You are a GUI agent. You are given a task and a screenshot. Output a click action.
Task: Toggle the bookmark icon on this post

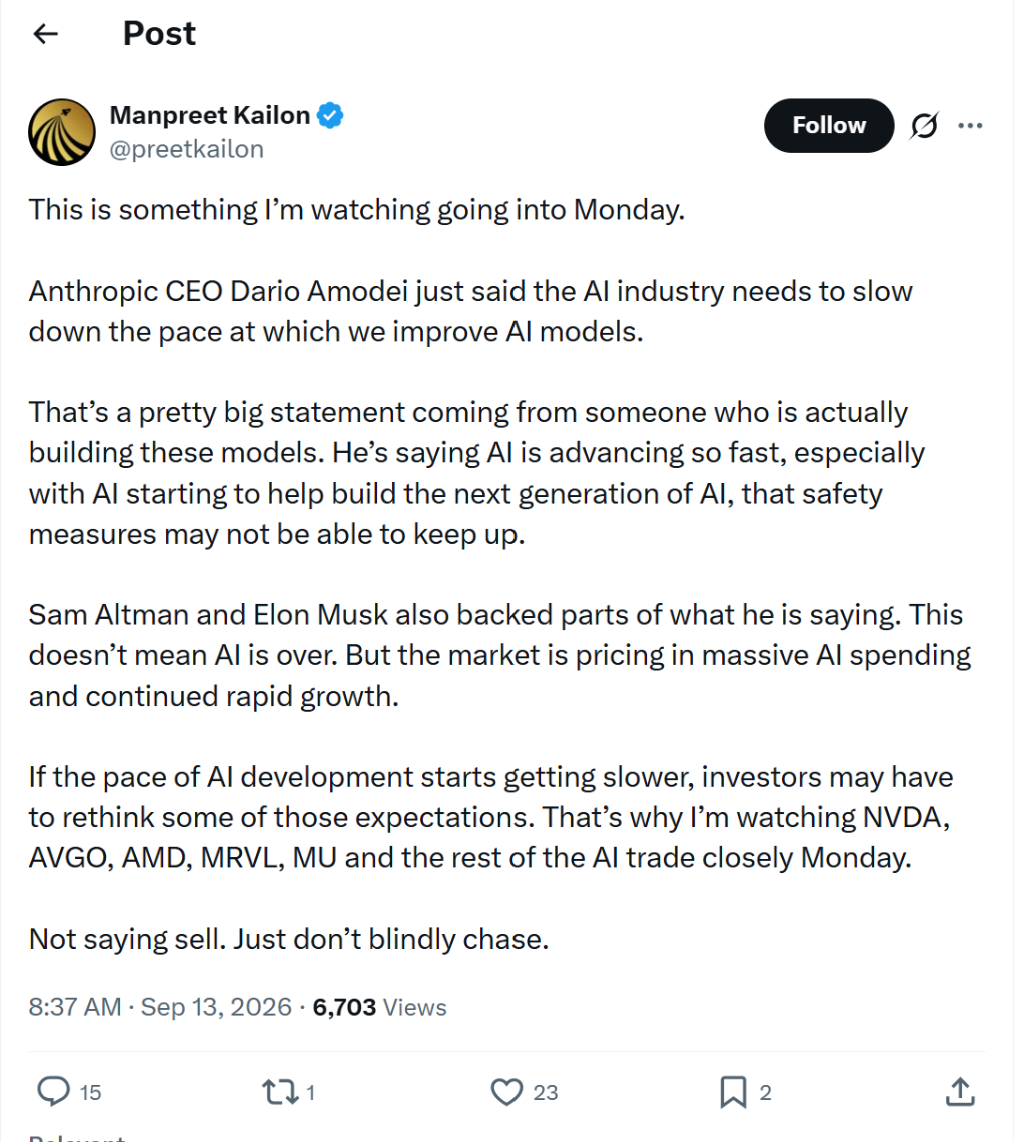733,1092
